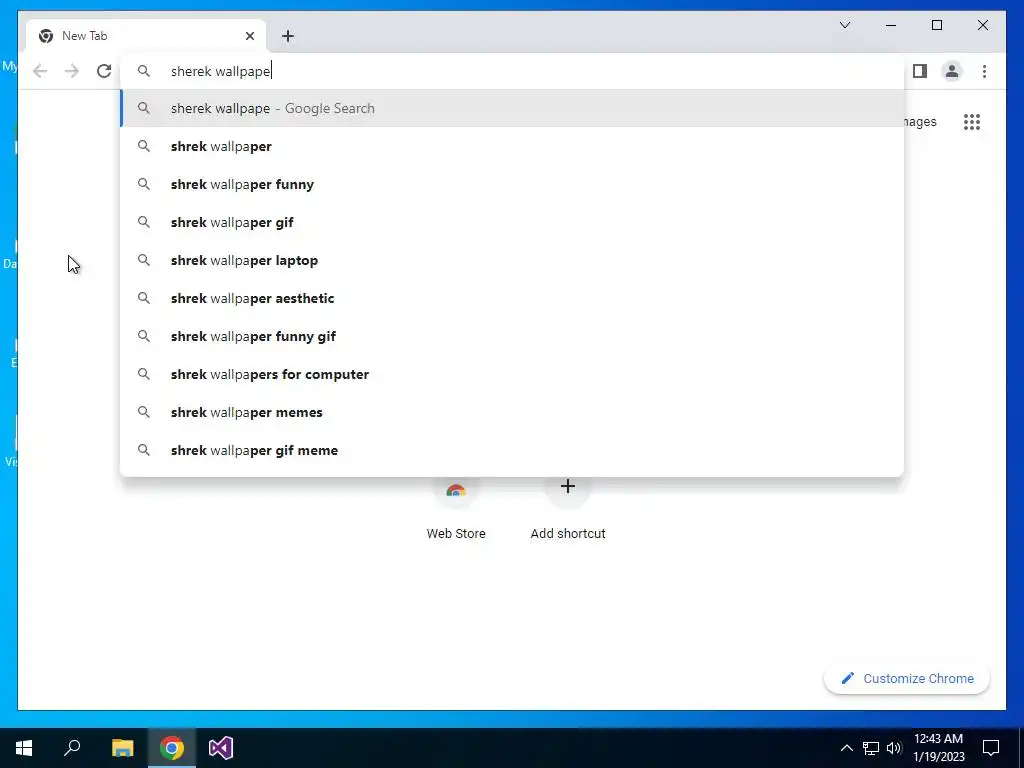
Task: Open the network status tray icon
Action: [871, 748]
